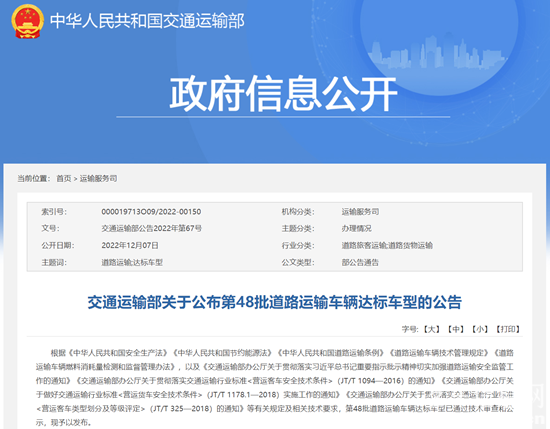Click the 公开日期 label
Viewport: 550px width, 429px height.
(58, 246)
